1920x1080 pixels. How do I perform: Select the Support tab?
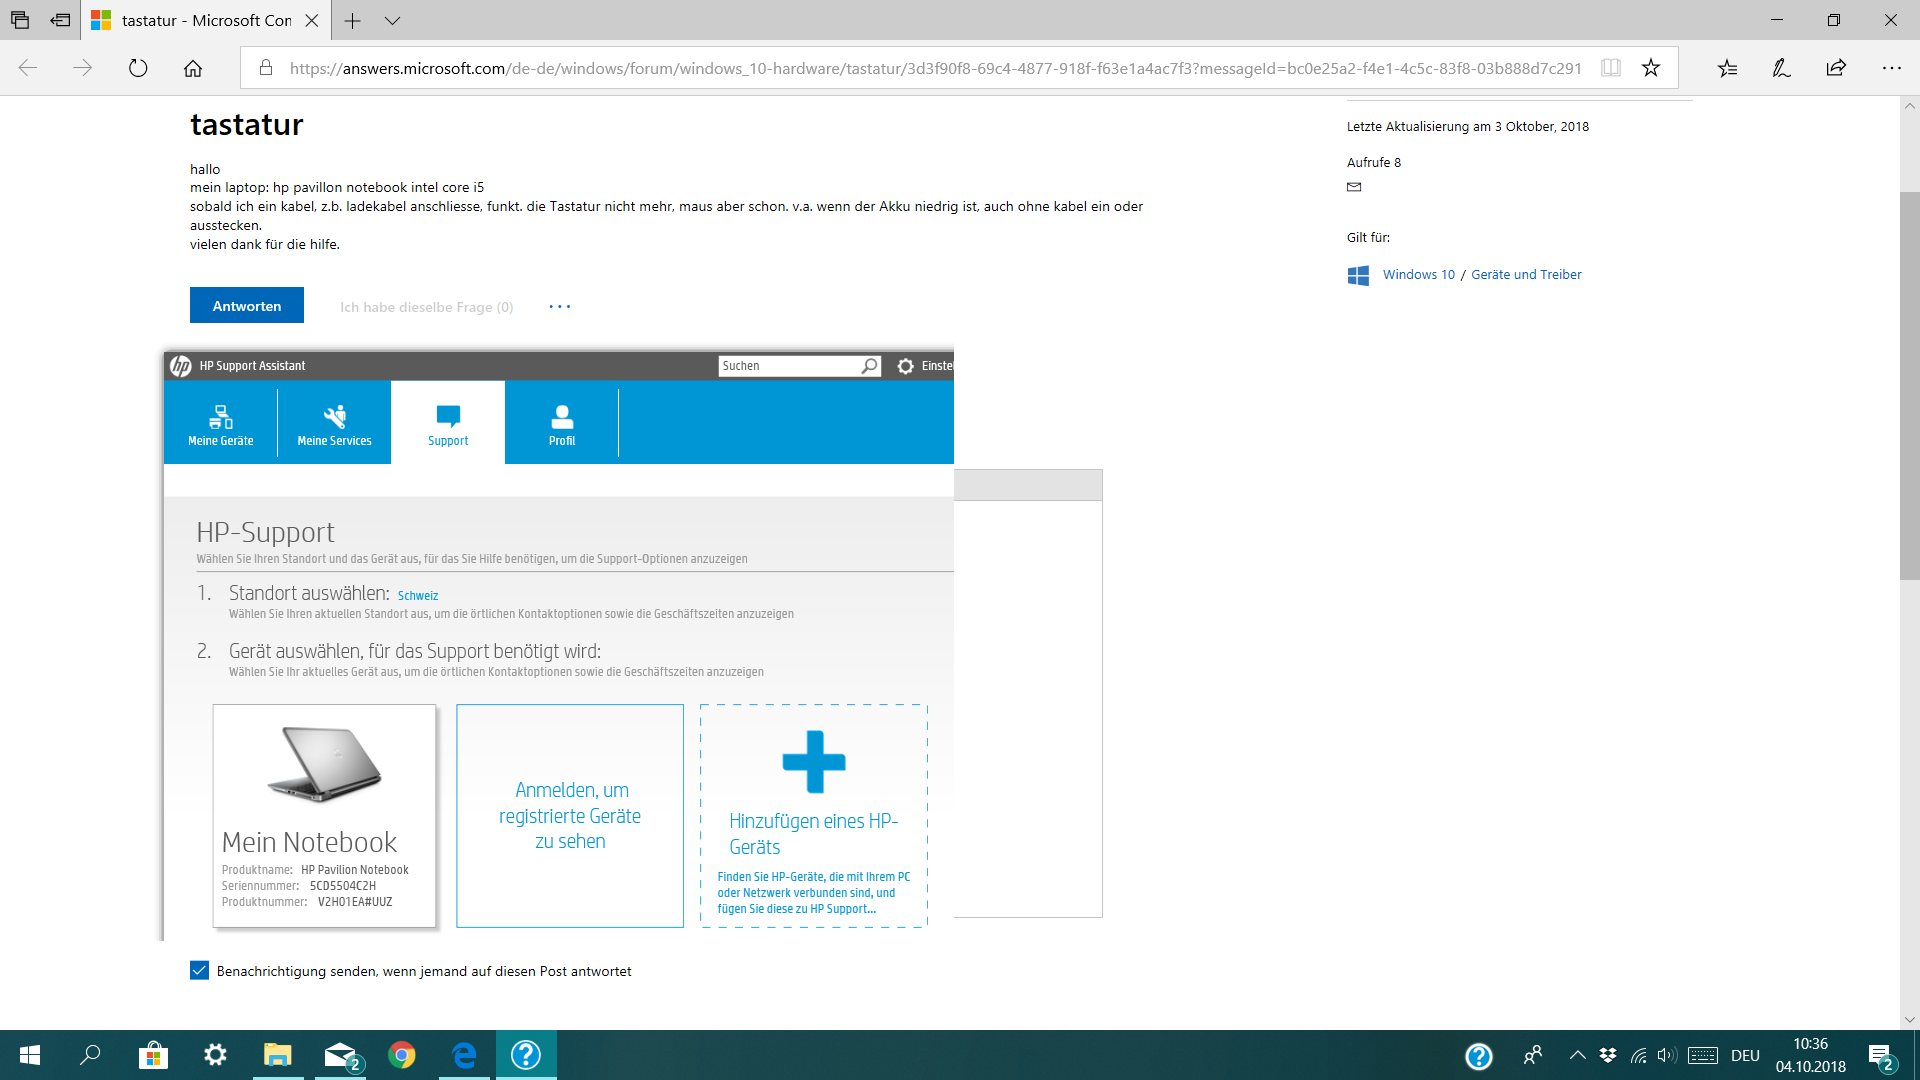448,424
